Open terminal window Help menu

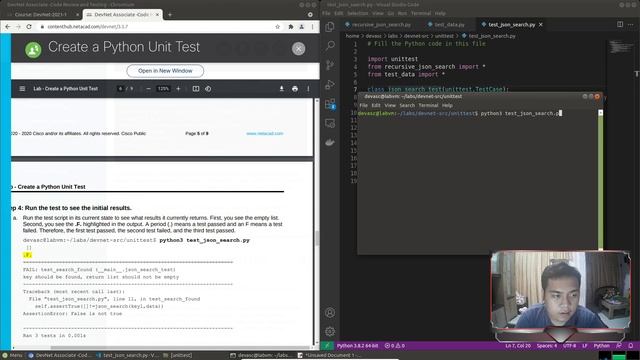(x=447, y=105)
